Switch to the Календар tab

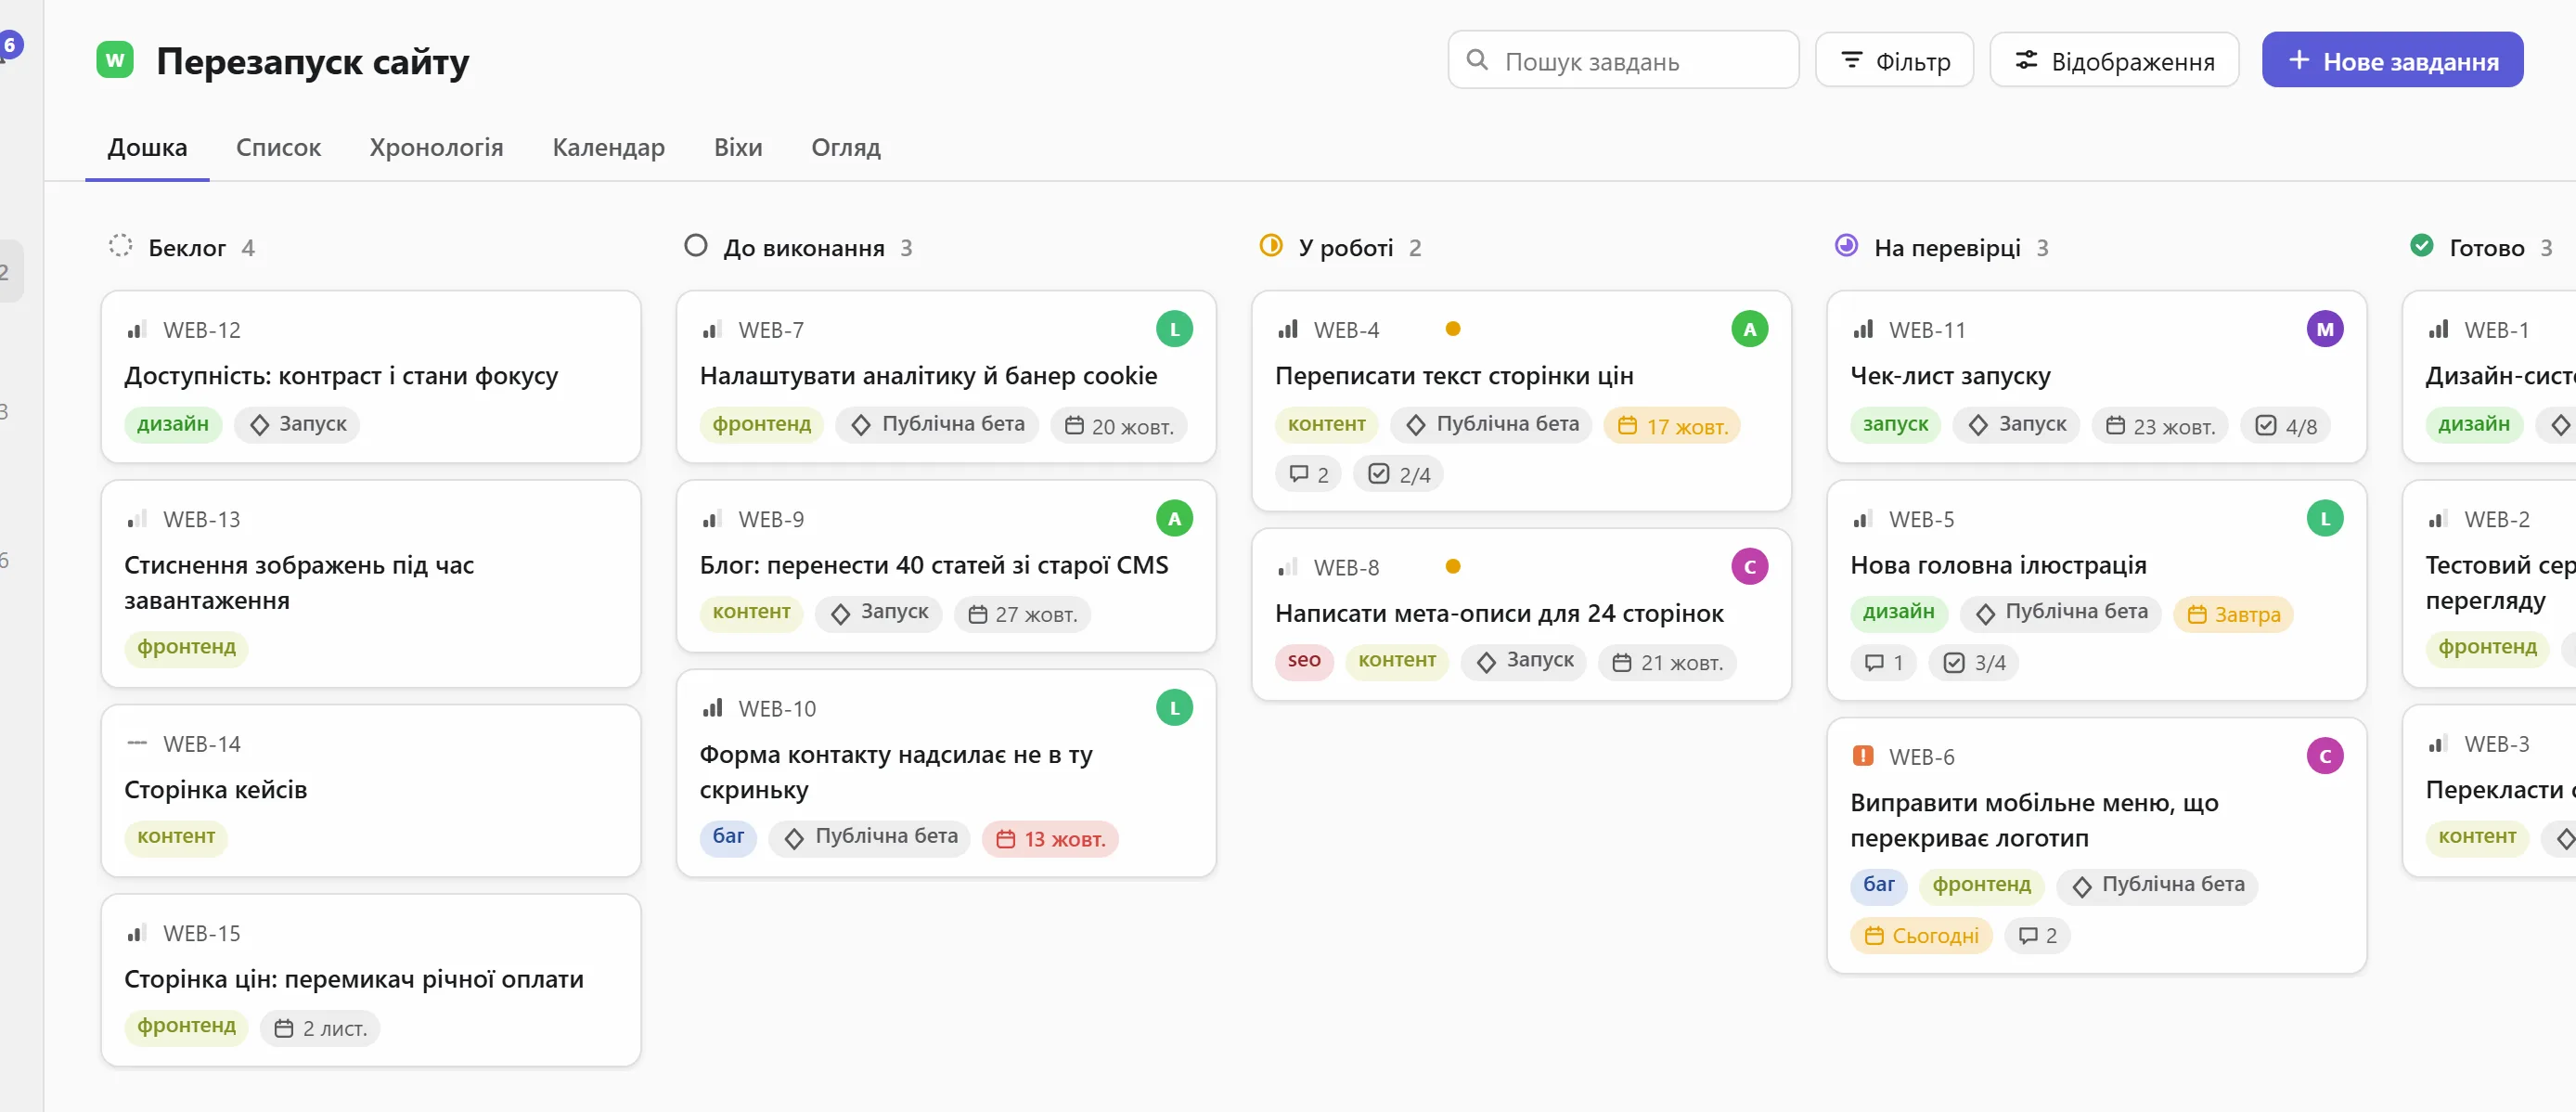click(608, 147)
